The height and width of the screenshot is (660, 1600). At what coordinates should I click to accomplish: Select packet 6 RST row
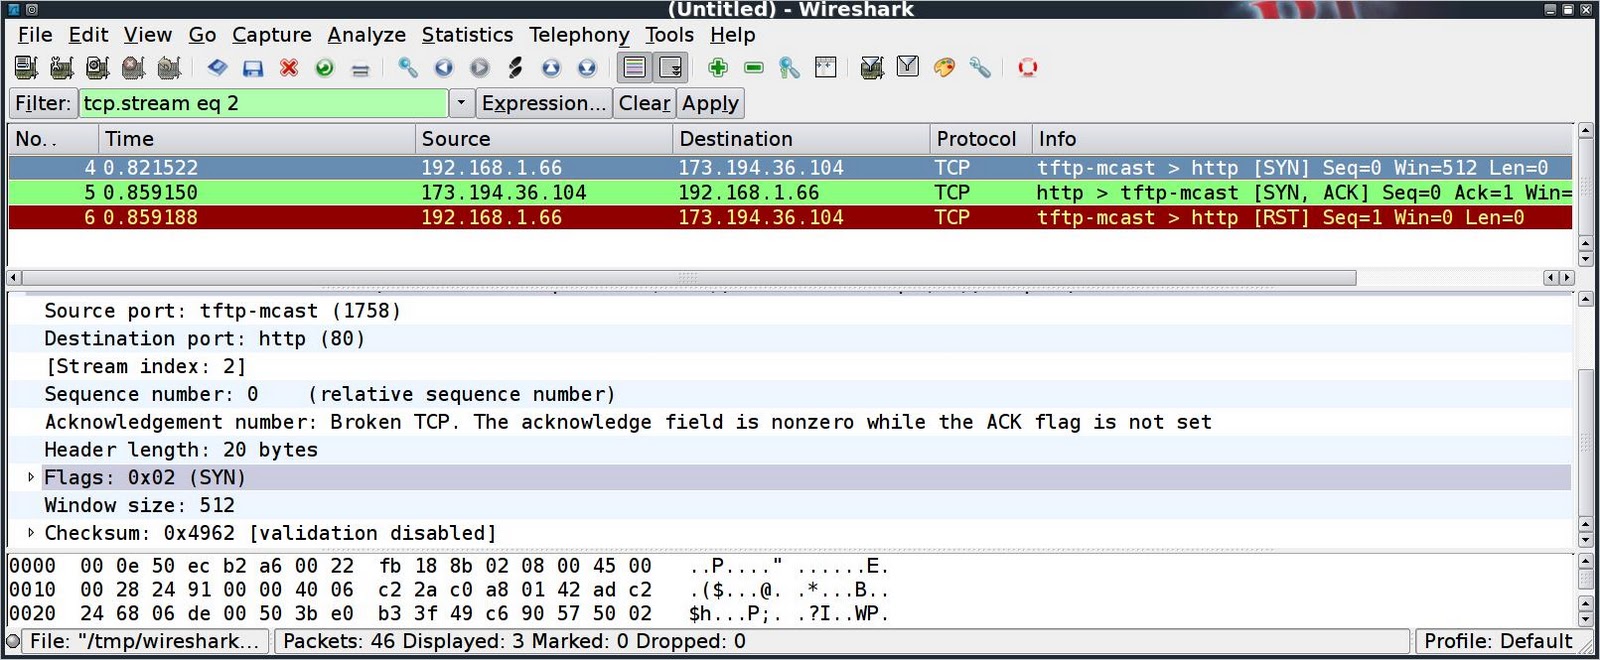click(x=790, y=217)
